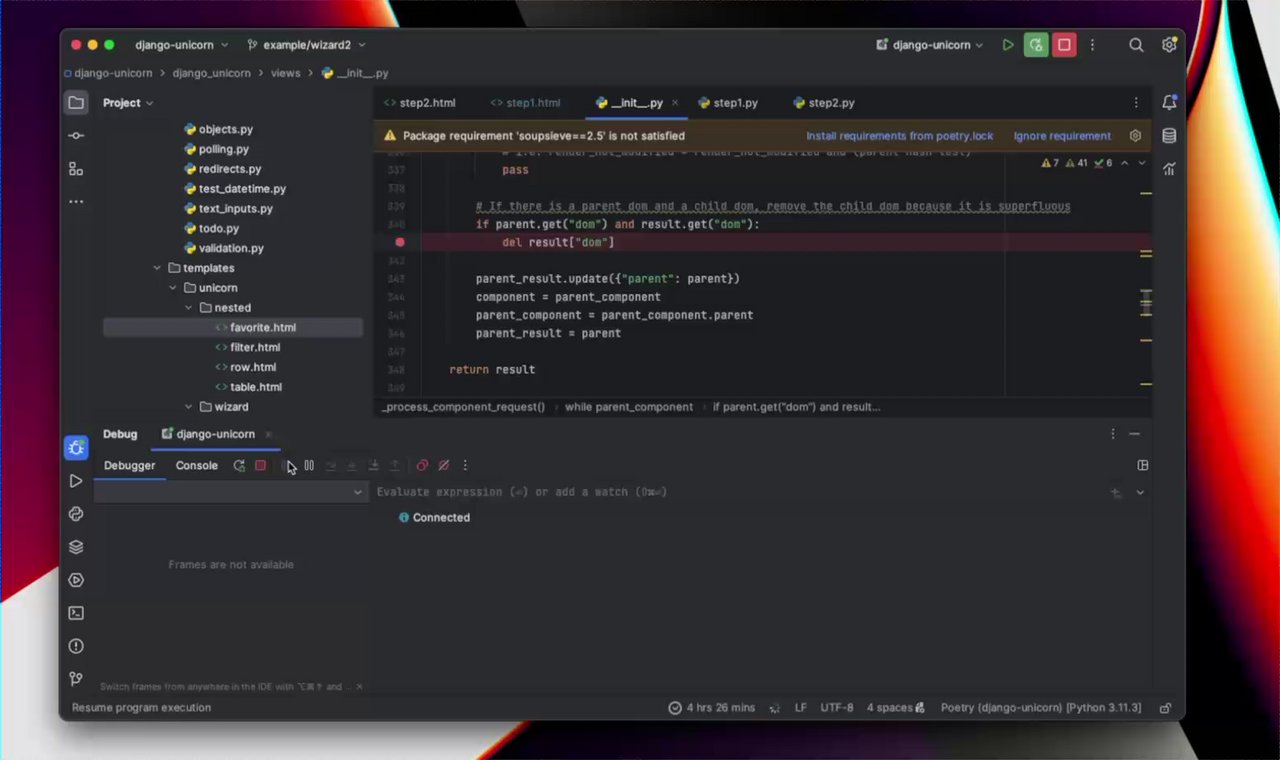
Task: Remove breakpoint on del result line
Action: coord(400,242)
